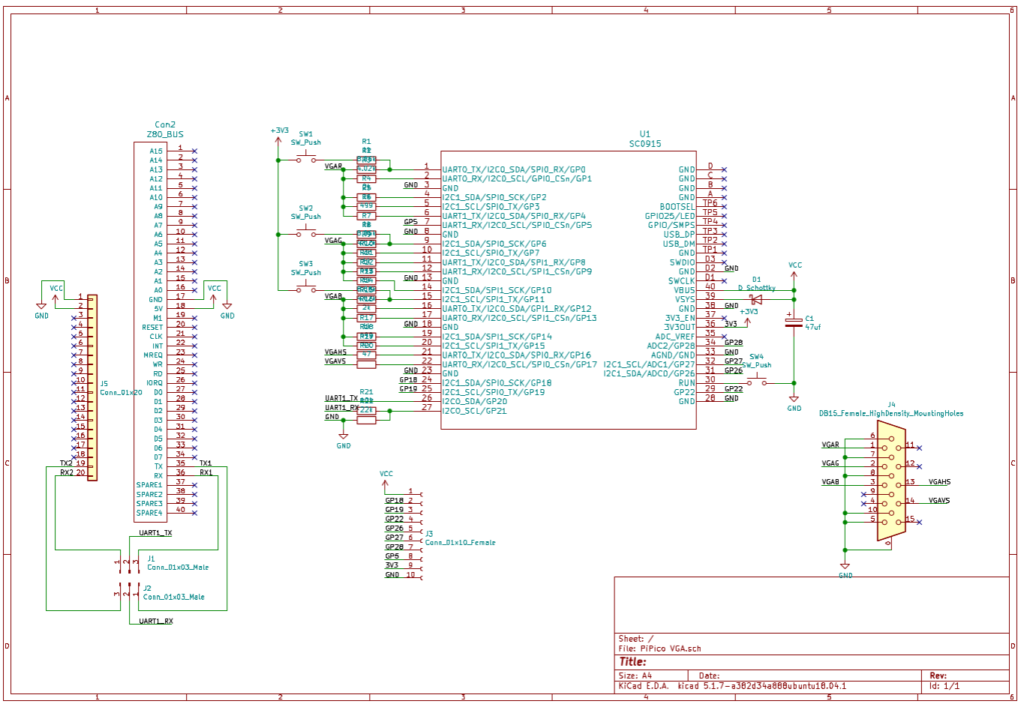This screenshot has width=1024, height=704.
Task: Select the +3V3 power symbol above SW1
Action: point(279,131)
